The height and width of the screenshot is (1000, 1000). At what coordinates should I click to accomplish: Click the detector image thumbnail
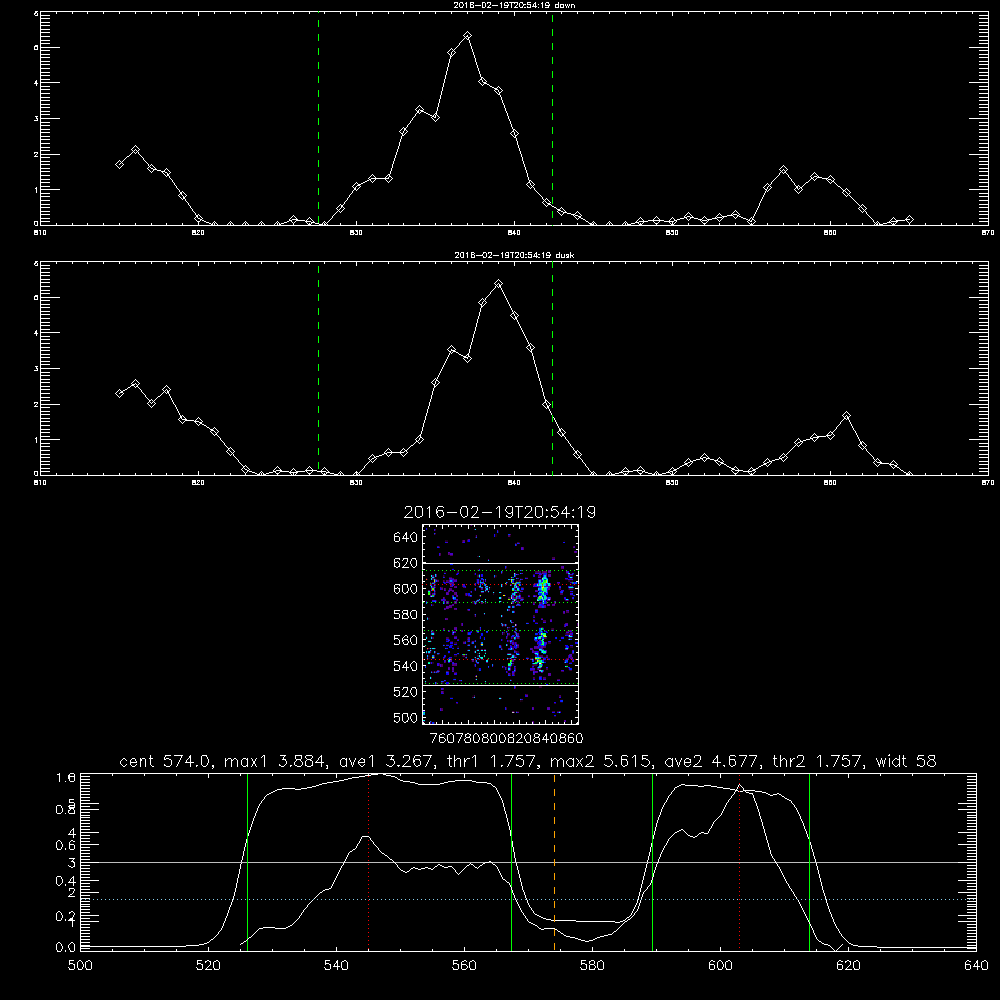[501, 624]
